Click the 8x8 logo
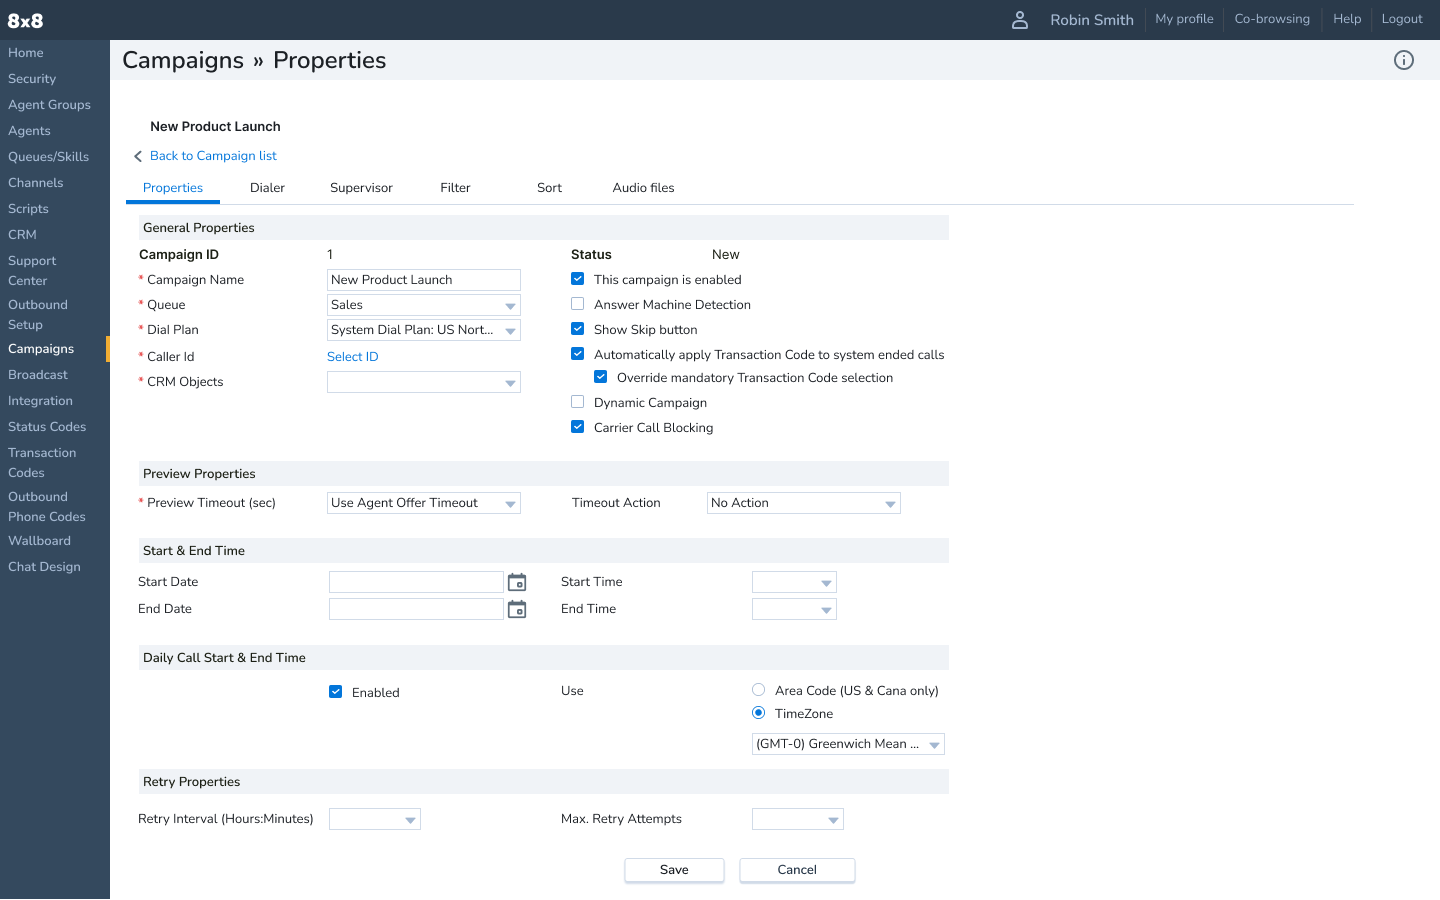 [x=25, y=20]
